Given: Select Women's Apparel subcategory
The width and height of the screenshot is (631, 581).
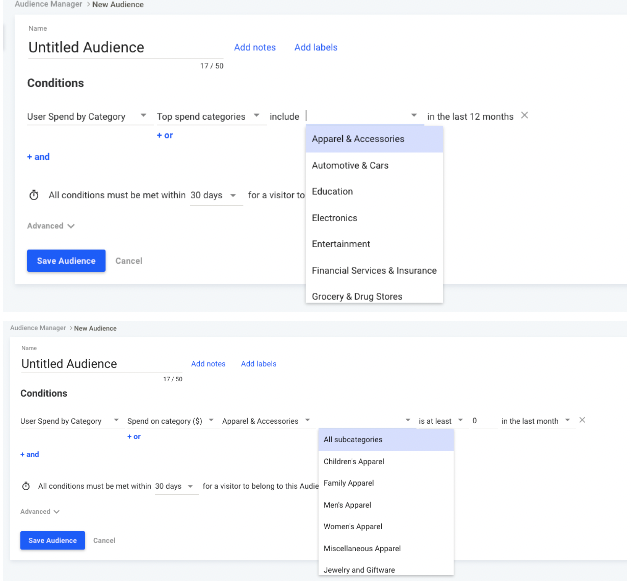Looking at the screenshot, I should [x=386, y=526].
